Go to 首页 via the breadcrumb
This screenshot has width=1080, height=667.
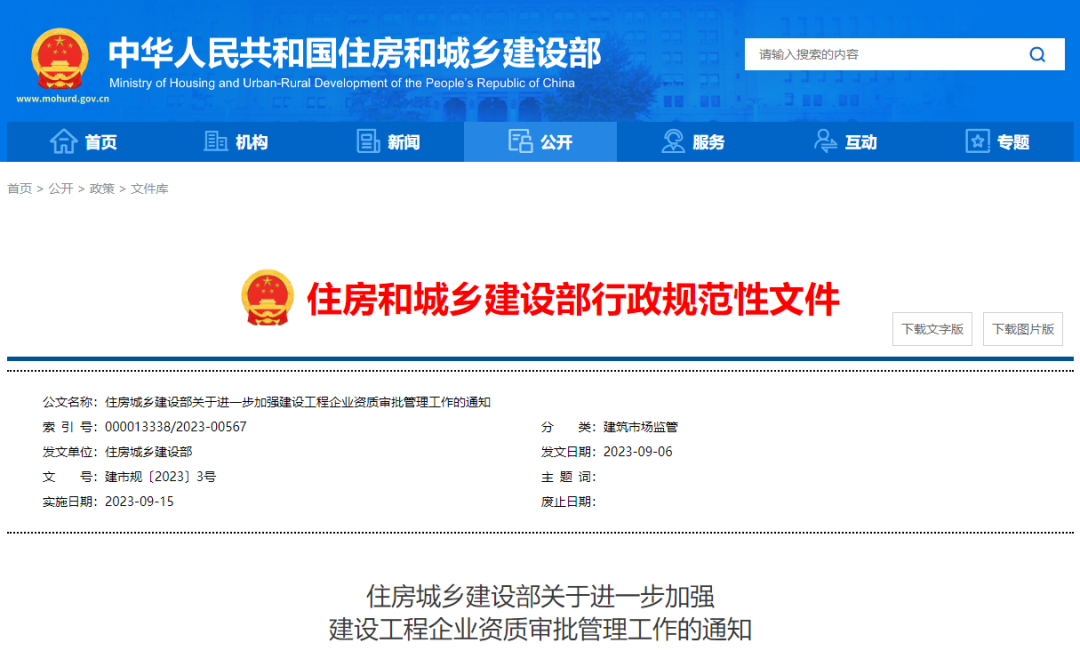[x=18, y=188]
